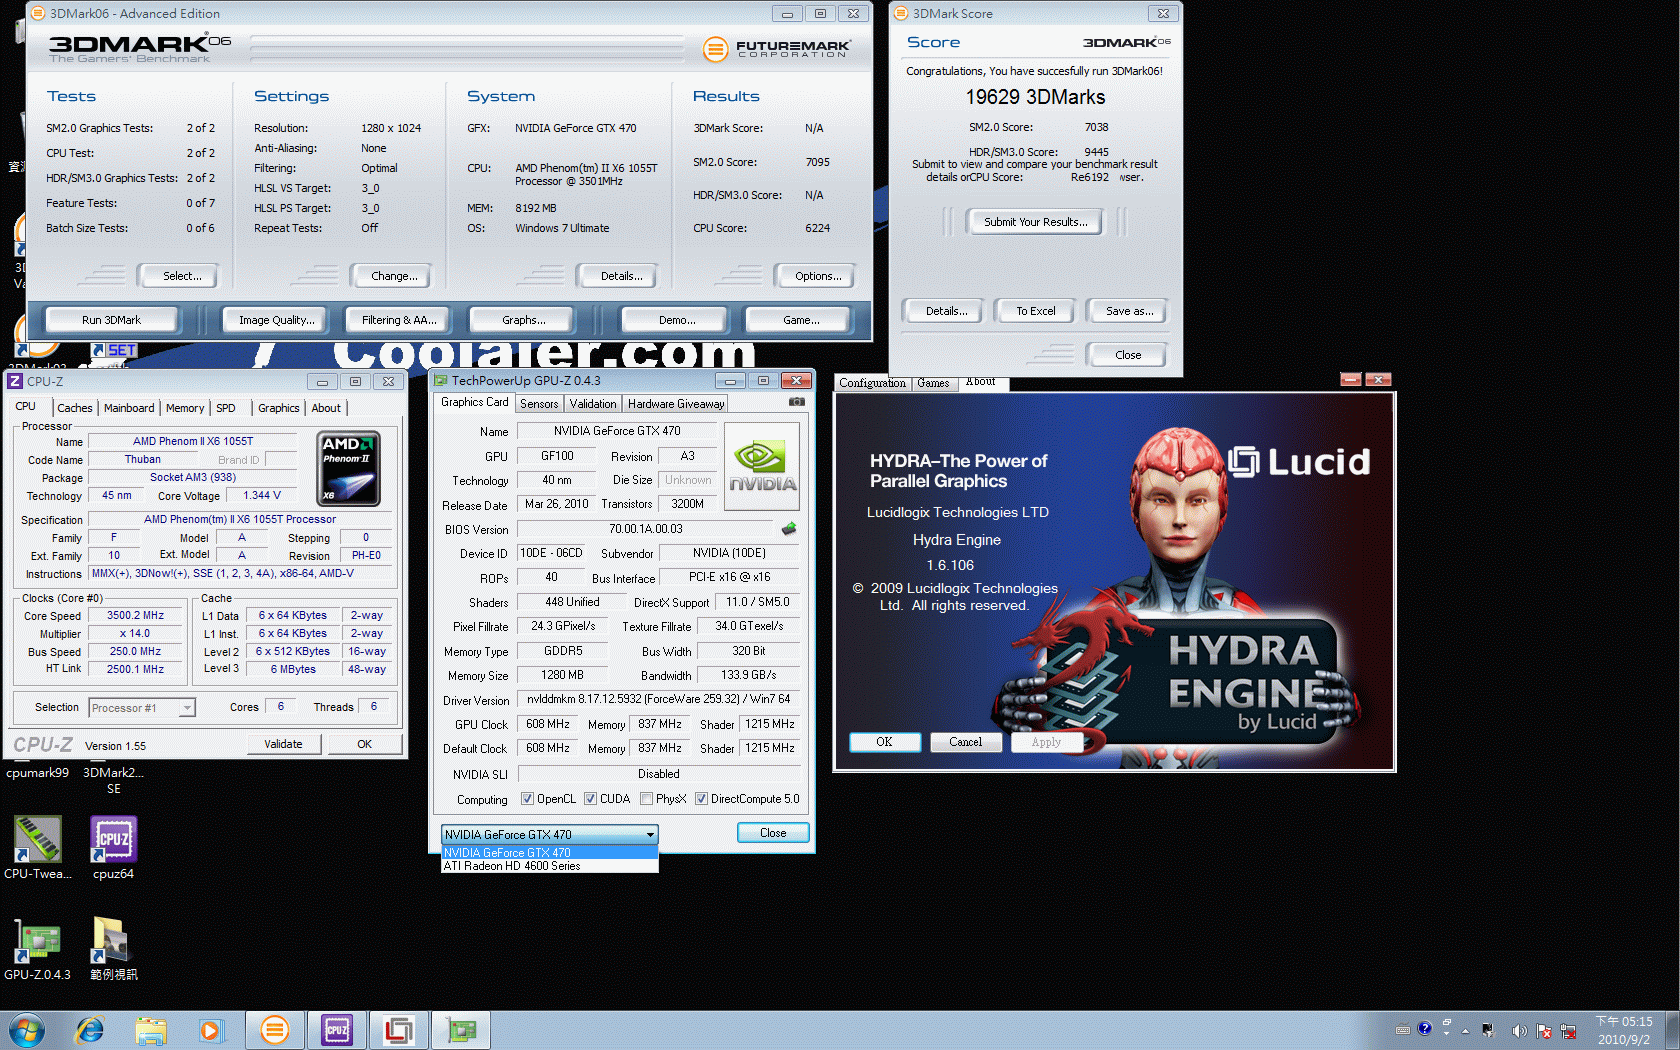Toggle the DirectCompute 5.0 checkbox

tap(702, 799)
